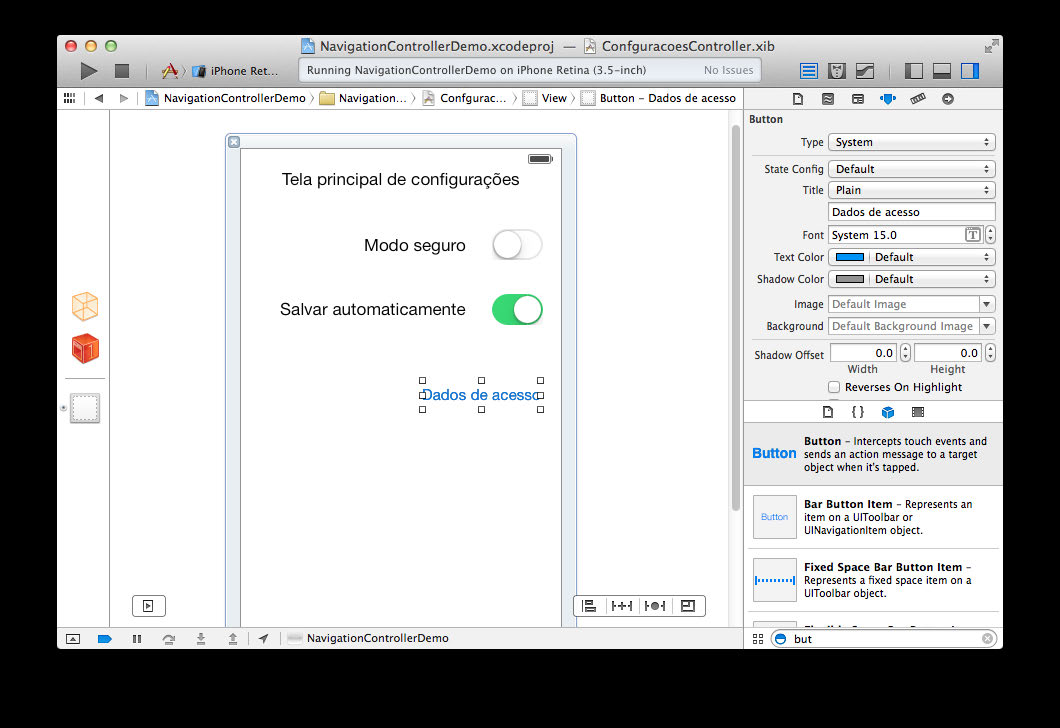Pause program execution in debug bar
This screenshot has width=1060, height=728.
pyautogui.click(x=137, y=638)
